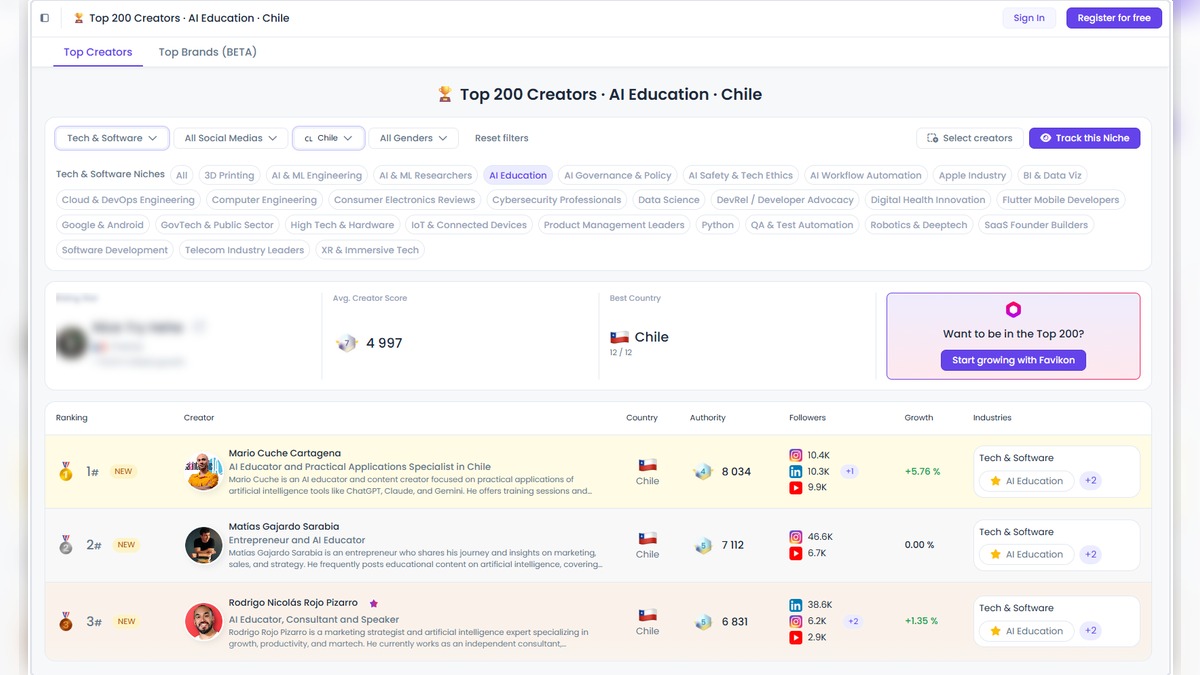Click LinkedIn icon in Mario Cuche row

point(796,471)
